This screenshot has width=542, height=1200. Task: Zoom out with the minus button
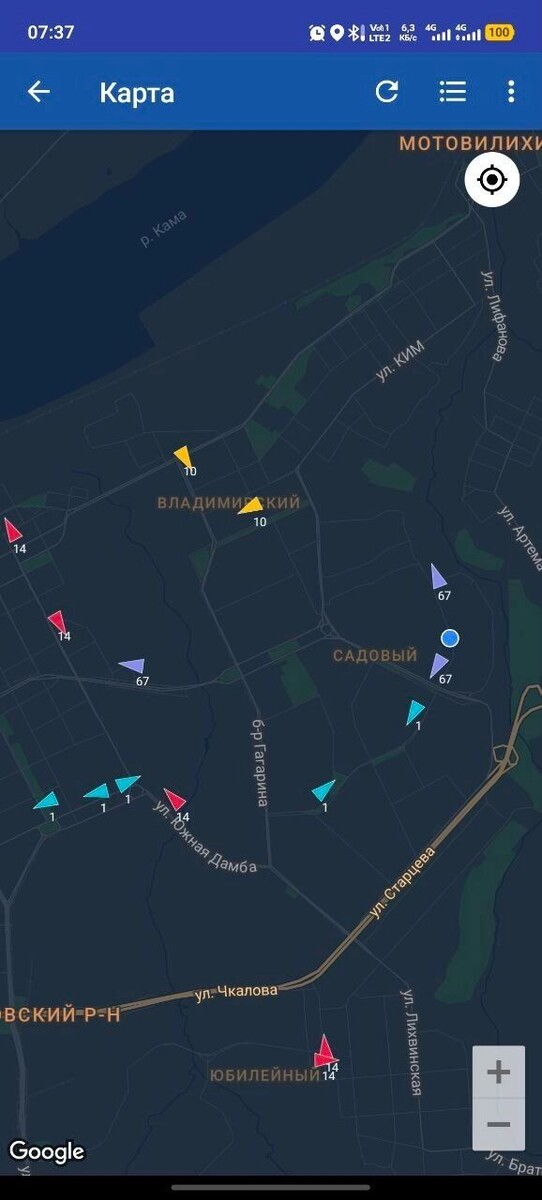[x=498, y=1125]
